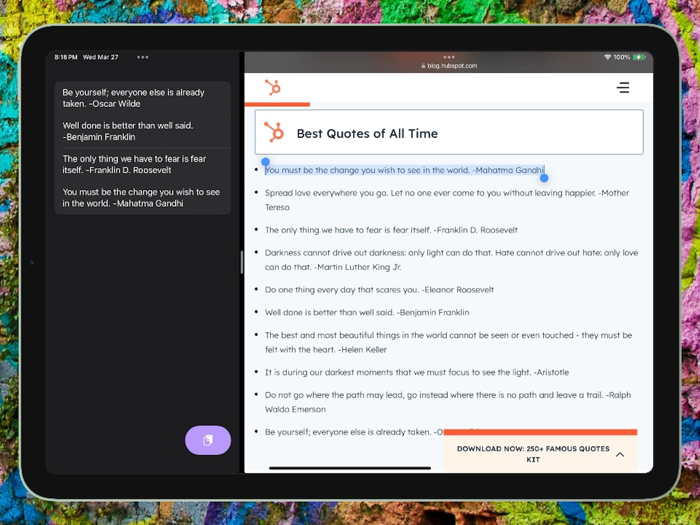Open the HubSpot hamburger menu
The image size is (700, 525).
click(x=623, y=88)
